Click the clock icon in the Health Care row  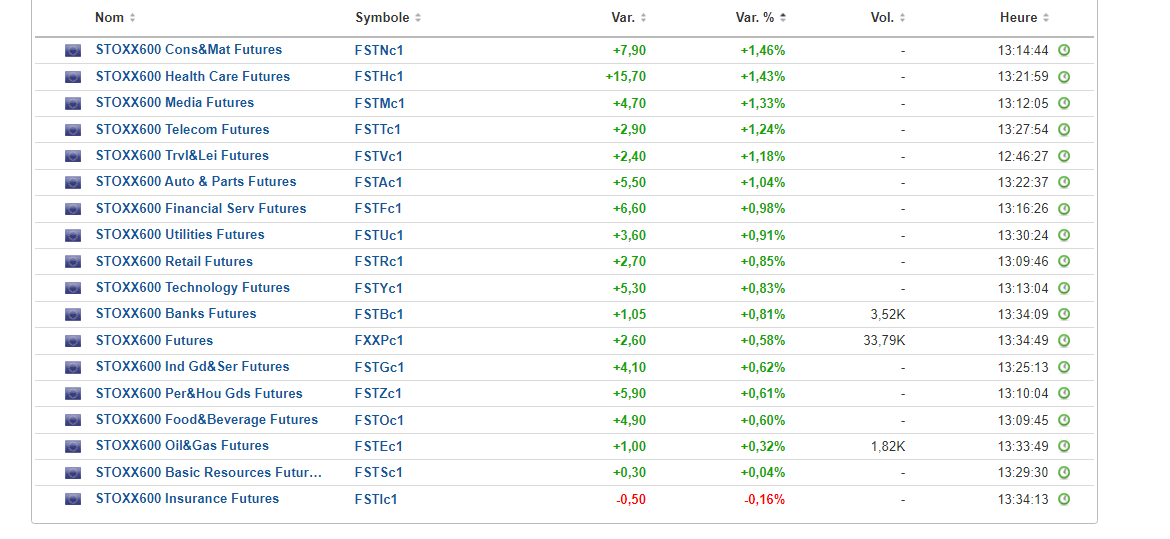(1064, 77)
